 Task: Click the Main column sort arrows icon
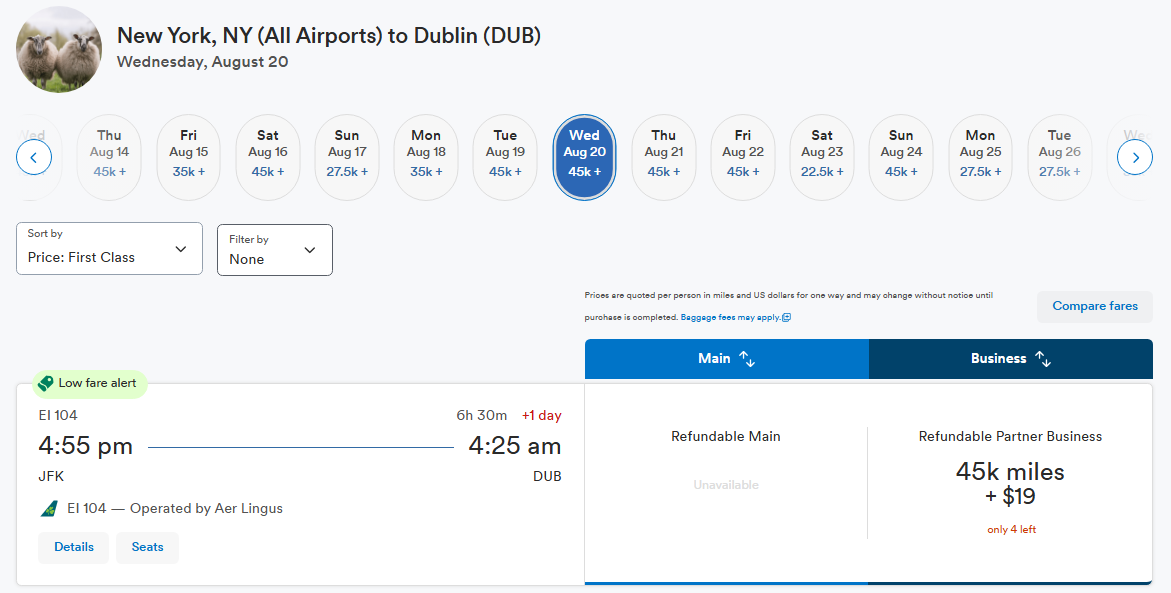[747, 358]
